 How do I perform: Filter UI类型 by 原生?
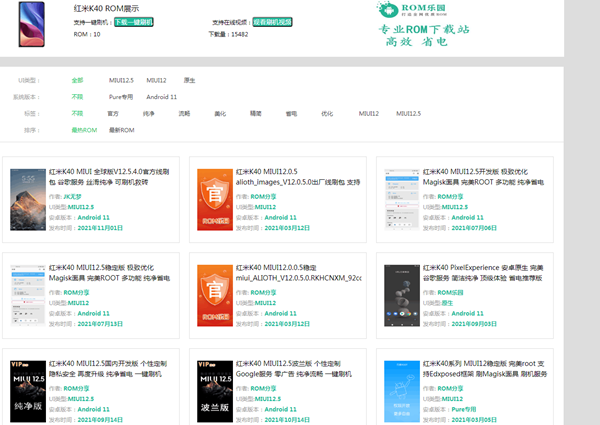[189, 80]
